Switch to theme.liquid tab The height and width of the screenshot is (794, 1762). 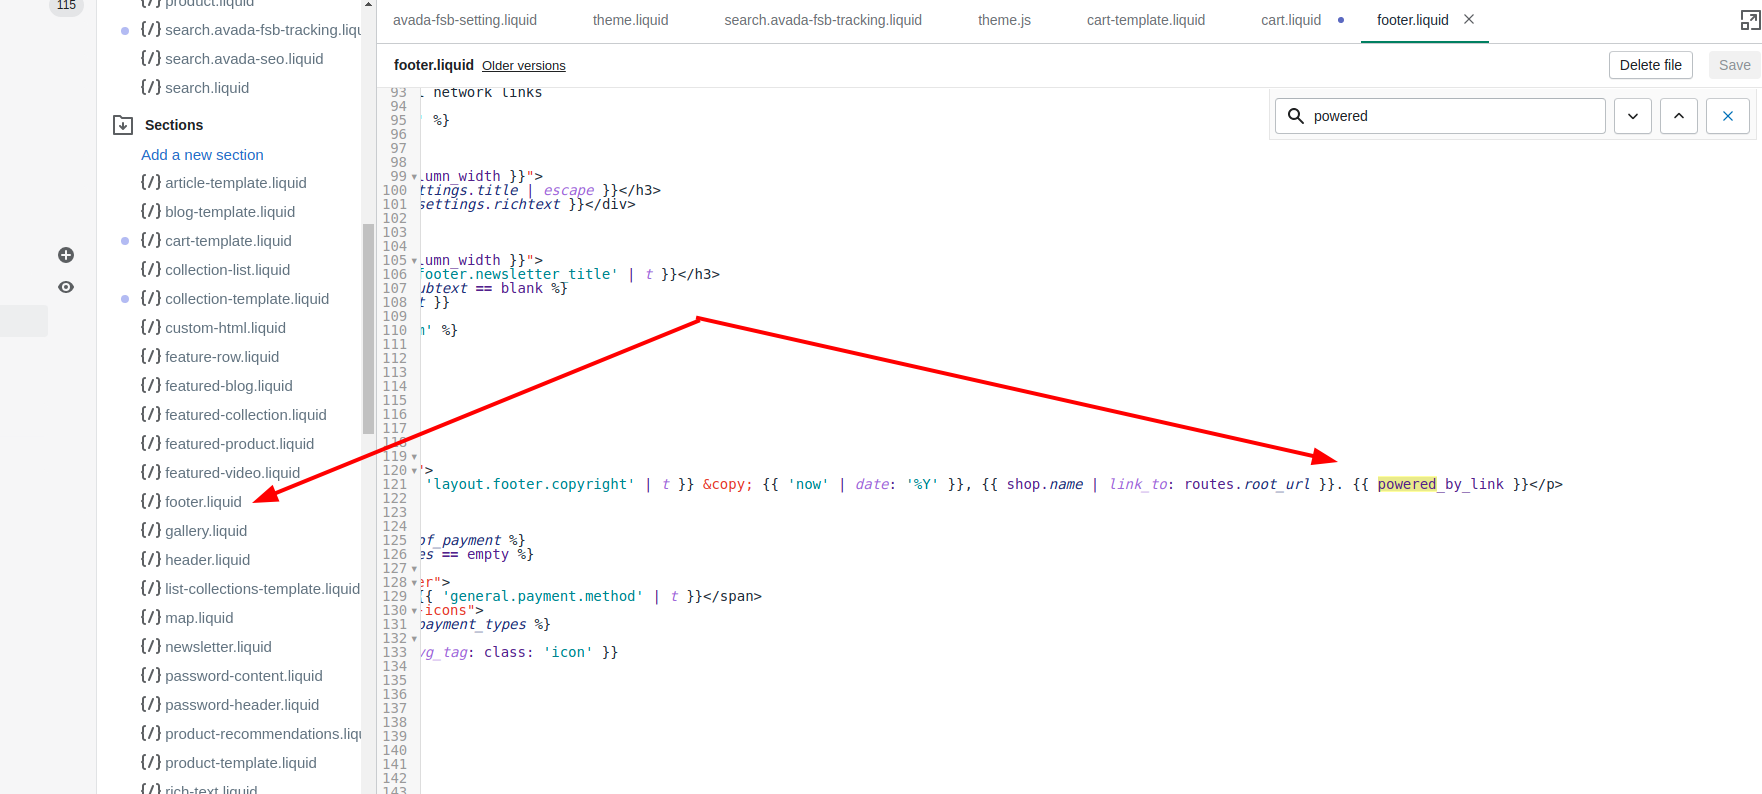click(630, 20)
